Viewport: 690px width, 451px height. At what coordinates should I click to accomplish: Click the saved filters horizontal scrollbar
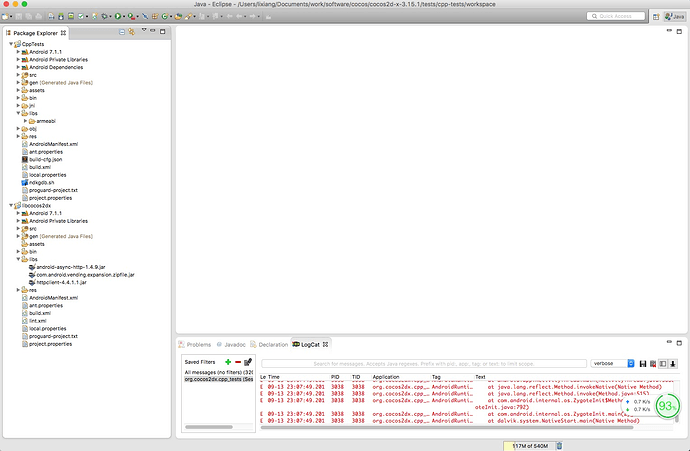(x=209, y=427)
